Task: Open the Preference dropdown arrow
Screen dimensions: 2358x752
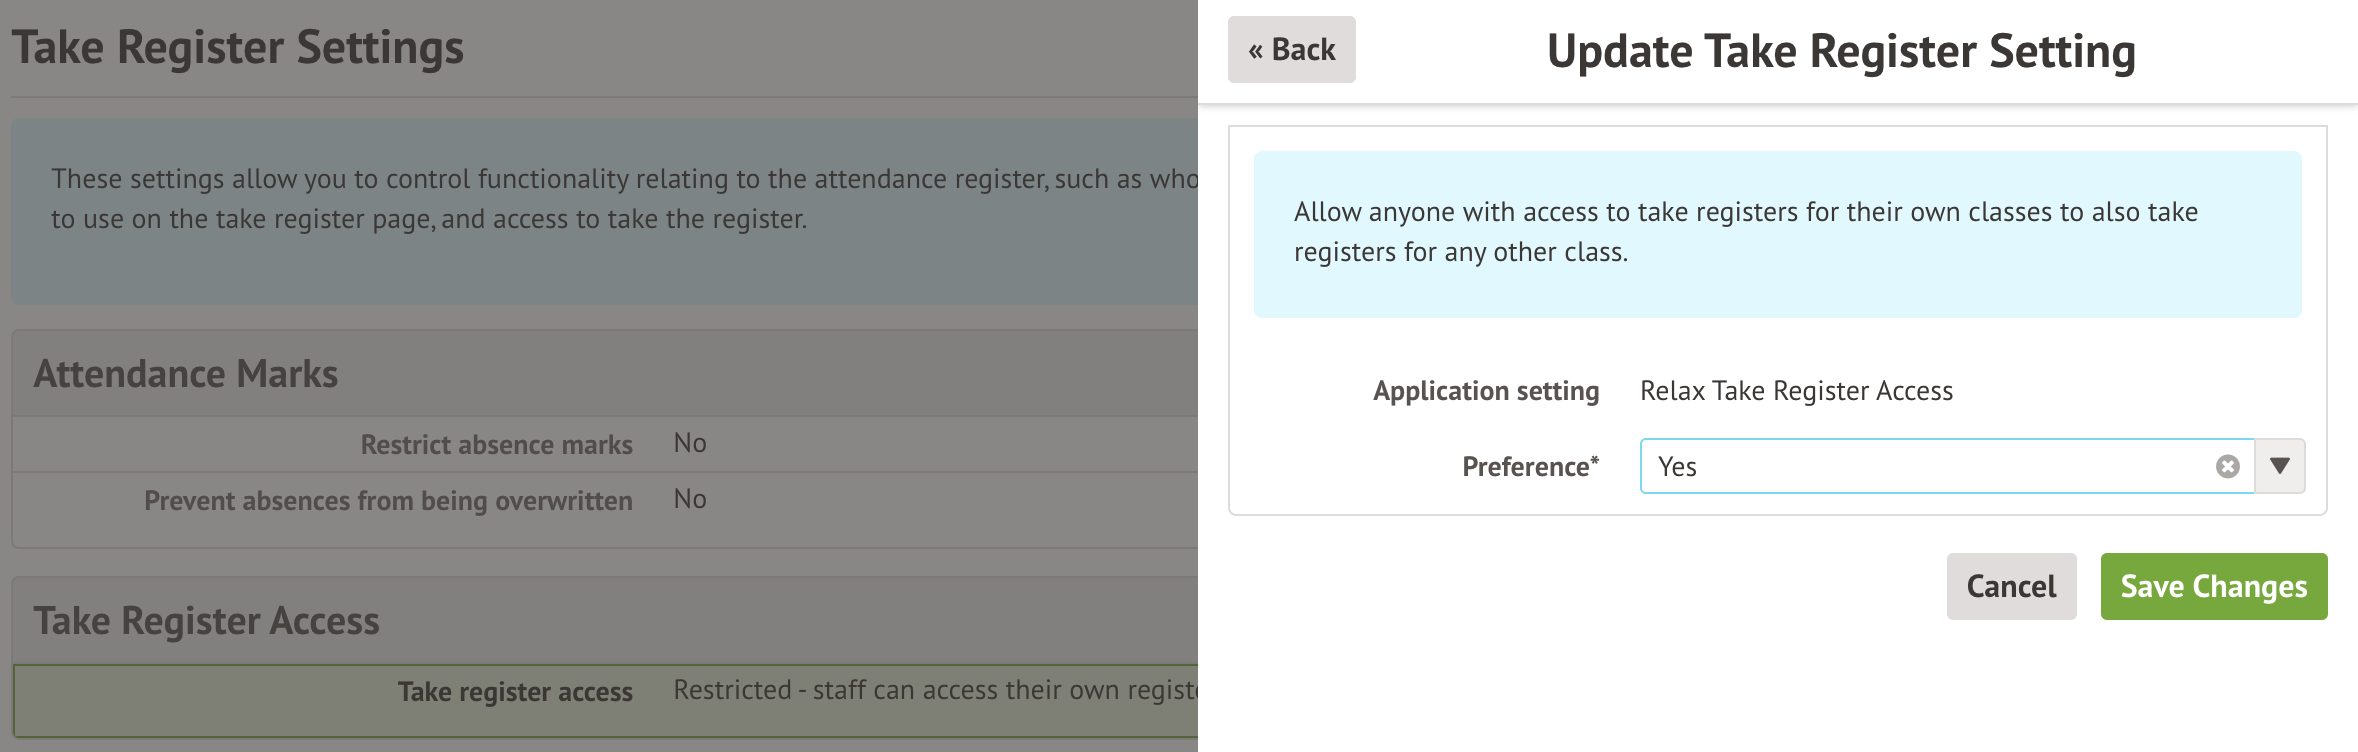Action: point(2280,466)
